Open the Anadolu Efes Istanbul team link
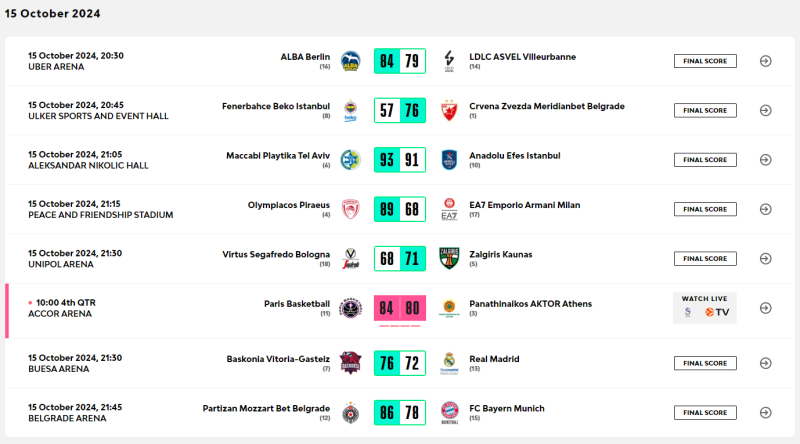 click(x=515, y=156)
